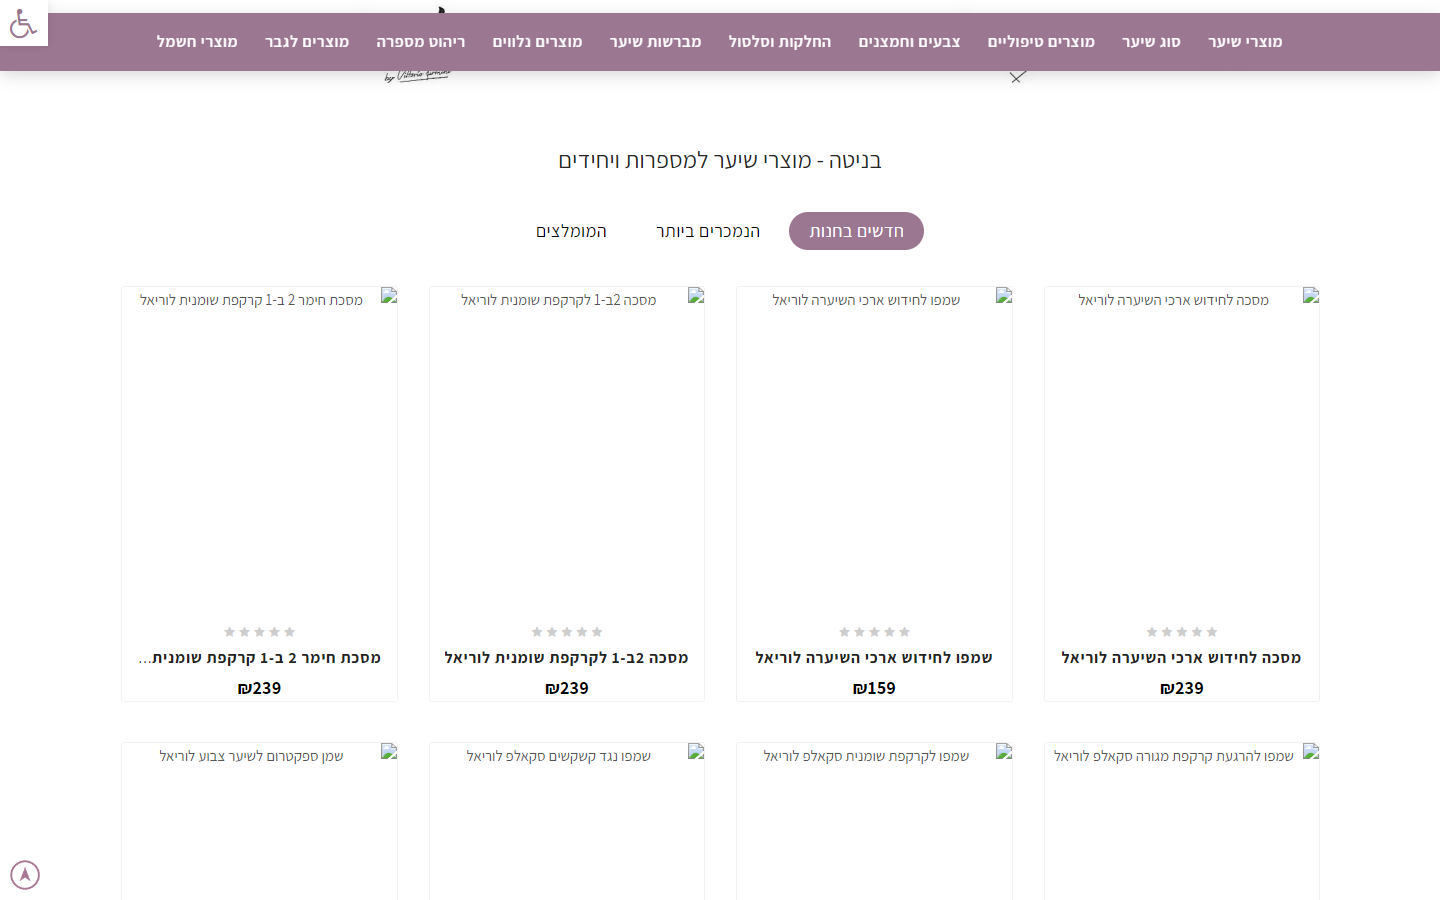Open product image of מסכה לחידוש ארכי השיערה
This screenshot has width=1440, height=900.
[1181, 450]
